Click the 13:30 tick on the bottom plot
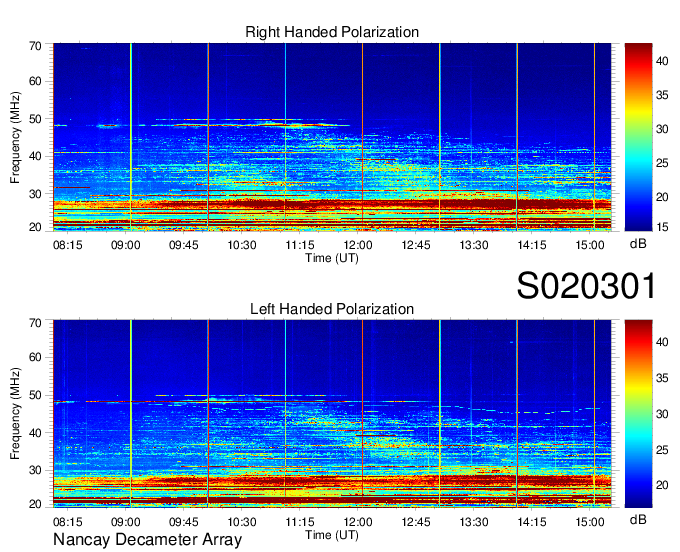This screenshot has width=680, height=552. click(474, 522)
